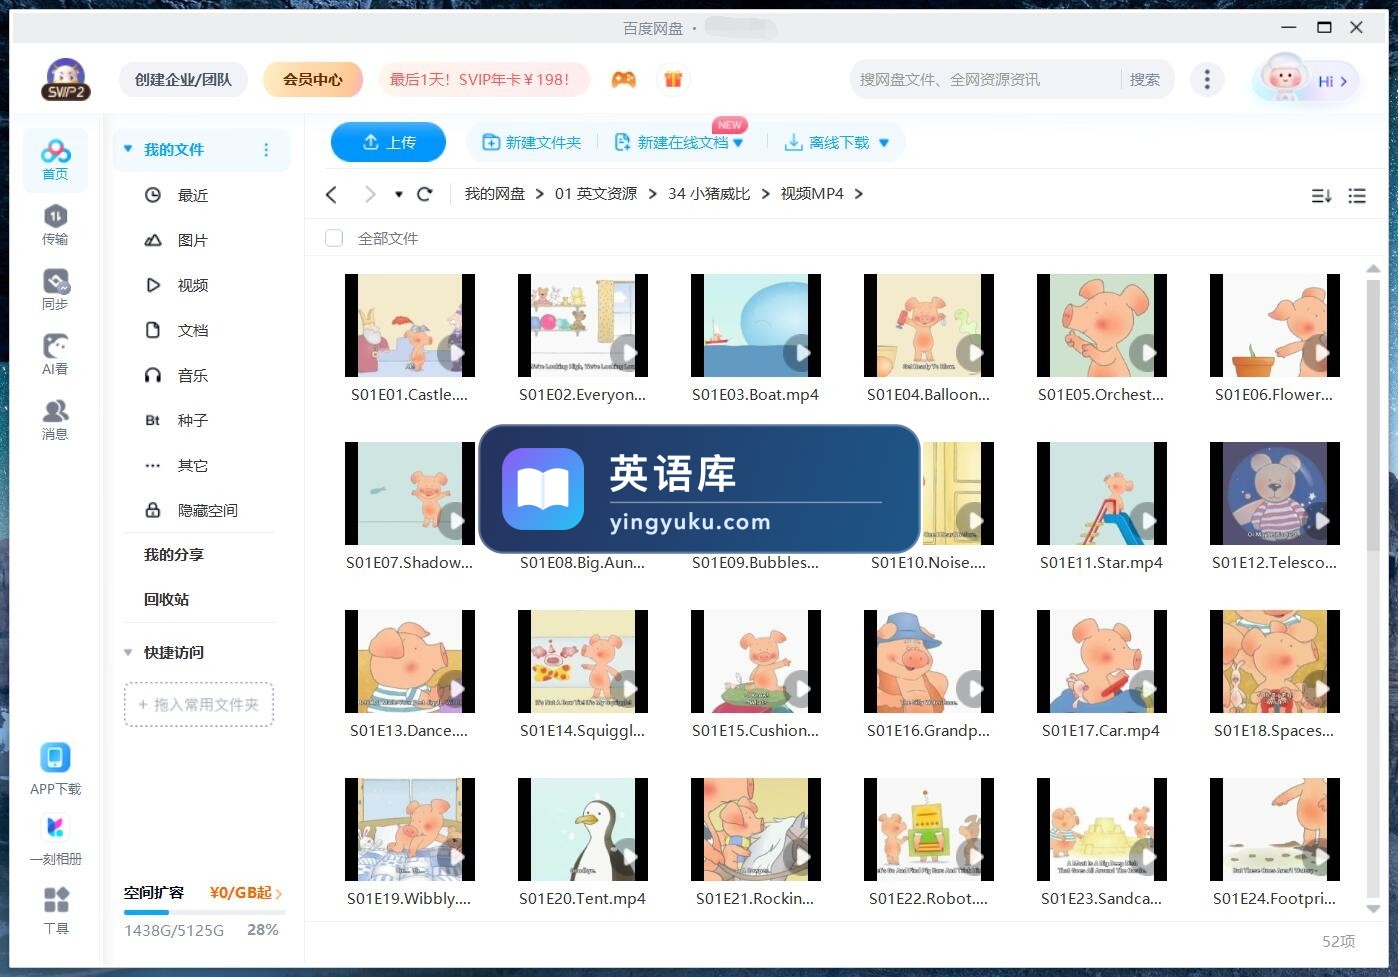The width and height of the screenshot is (1398, 977).
Task: Click the S01E01.Castle file name
Action: coord(409,395)
